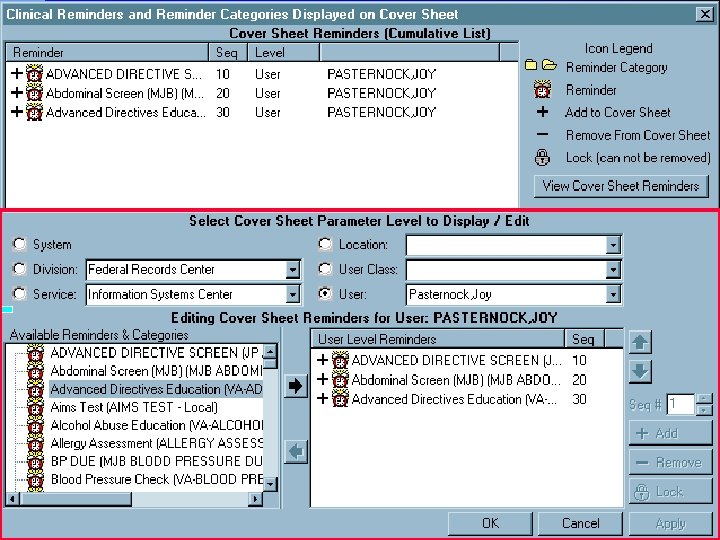Image resolution: width=720 pixels, height=540 pixels.
Task: Click Add to Cover Sheet plus icon in legend
Action: pos(542,112)
